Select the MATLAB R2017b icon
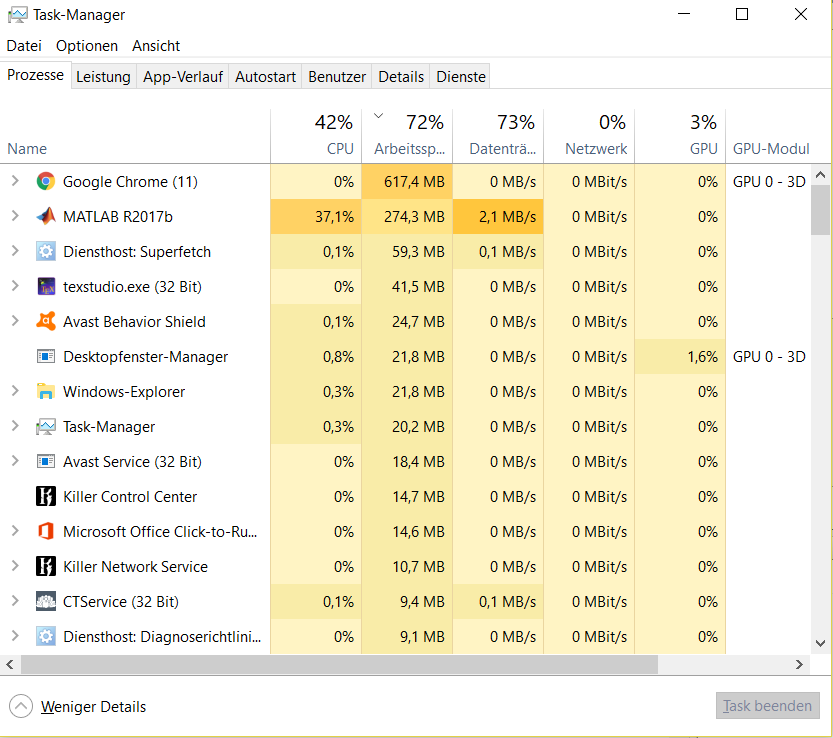The height and width of the screenshot is (738, 833). (45, 217)
